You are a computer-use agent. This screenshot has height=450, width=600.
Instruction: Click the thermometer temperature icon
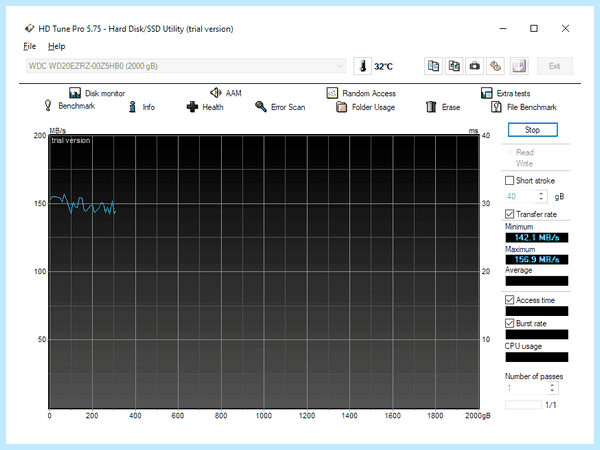coord(363,66)
